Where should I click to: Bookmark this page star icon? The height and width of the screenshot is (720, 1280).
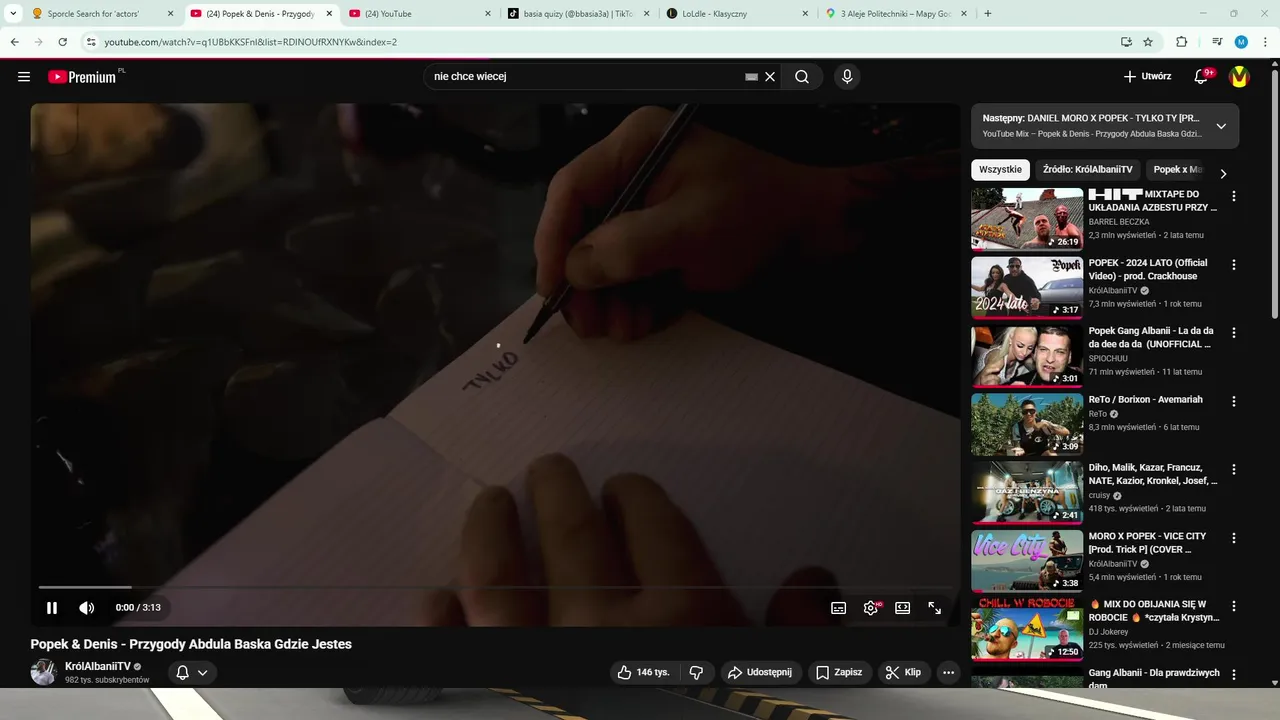(x=1148, y=42)
